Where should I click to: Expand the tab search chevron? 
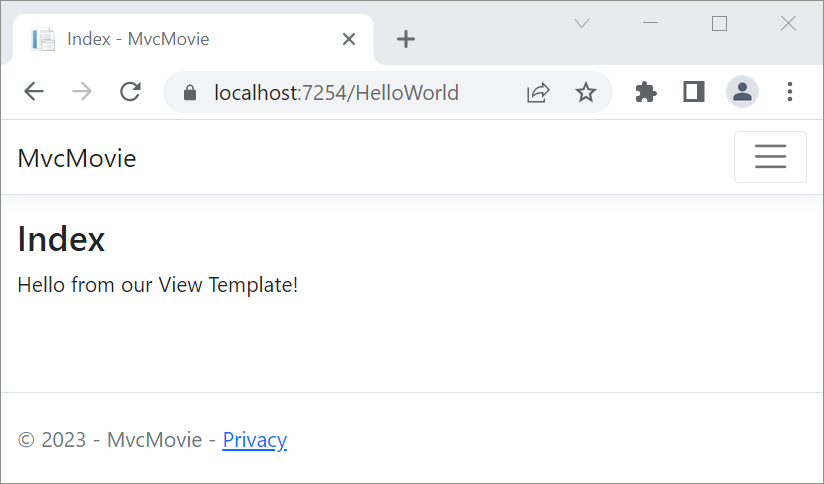[582, 24]
